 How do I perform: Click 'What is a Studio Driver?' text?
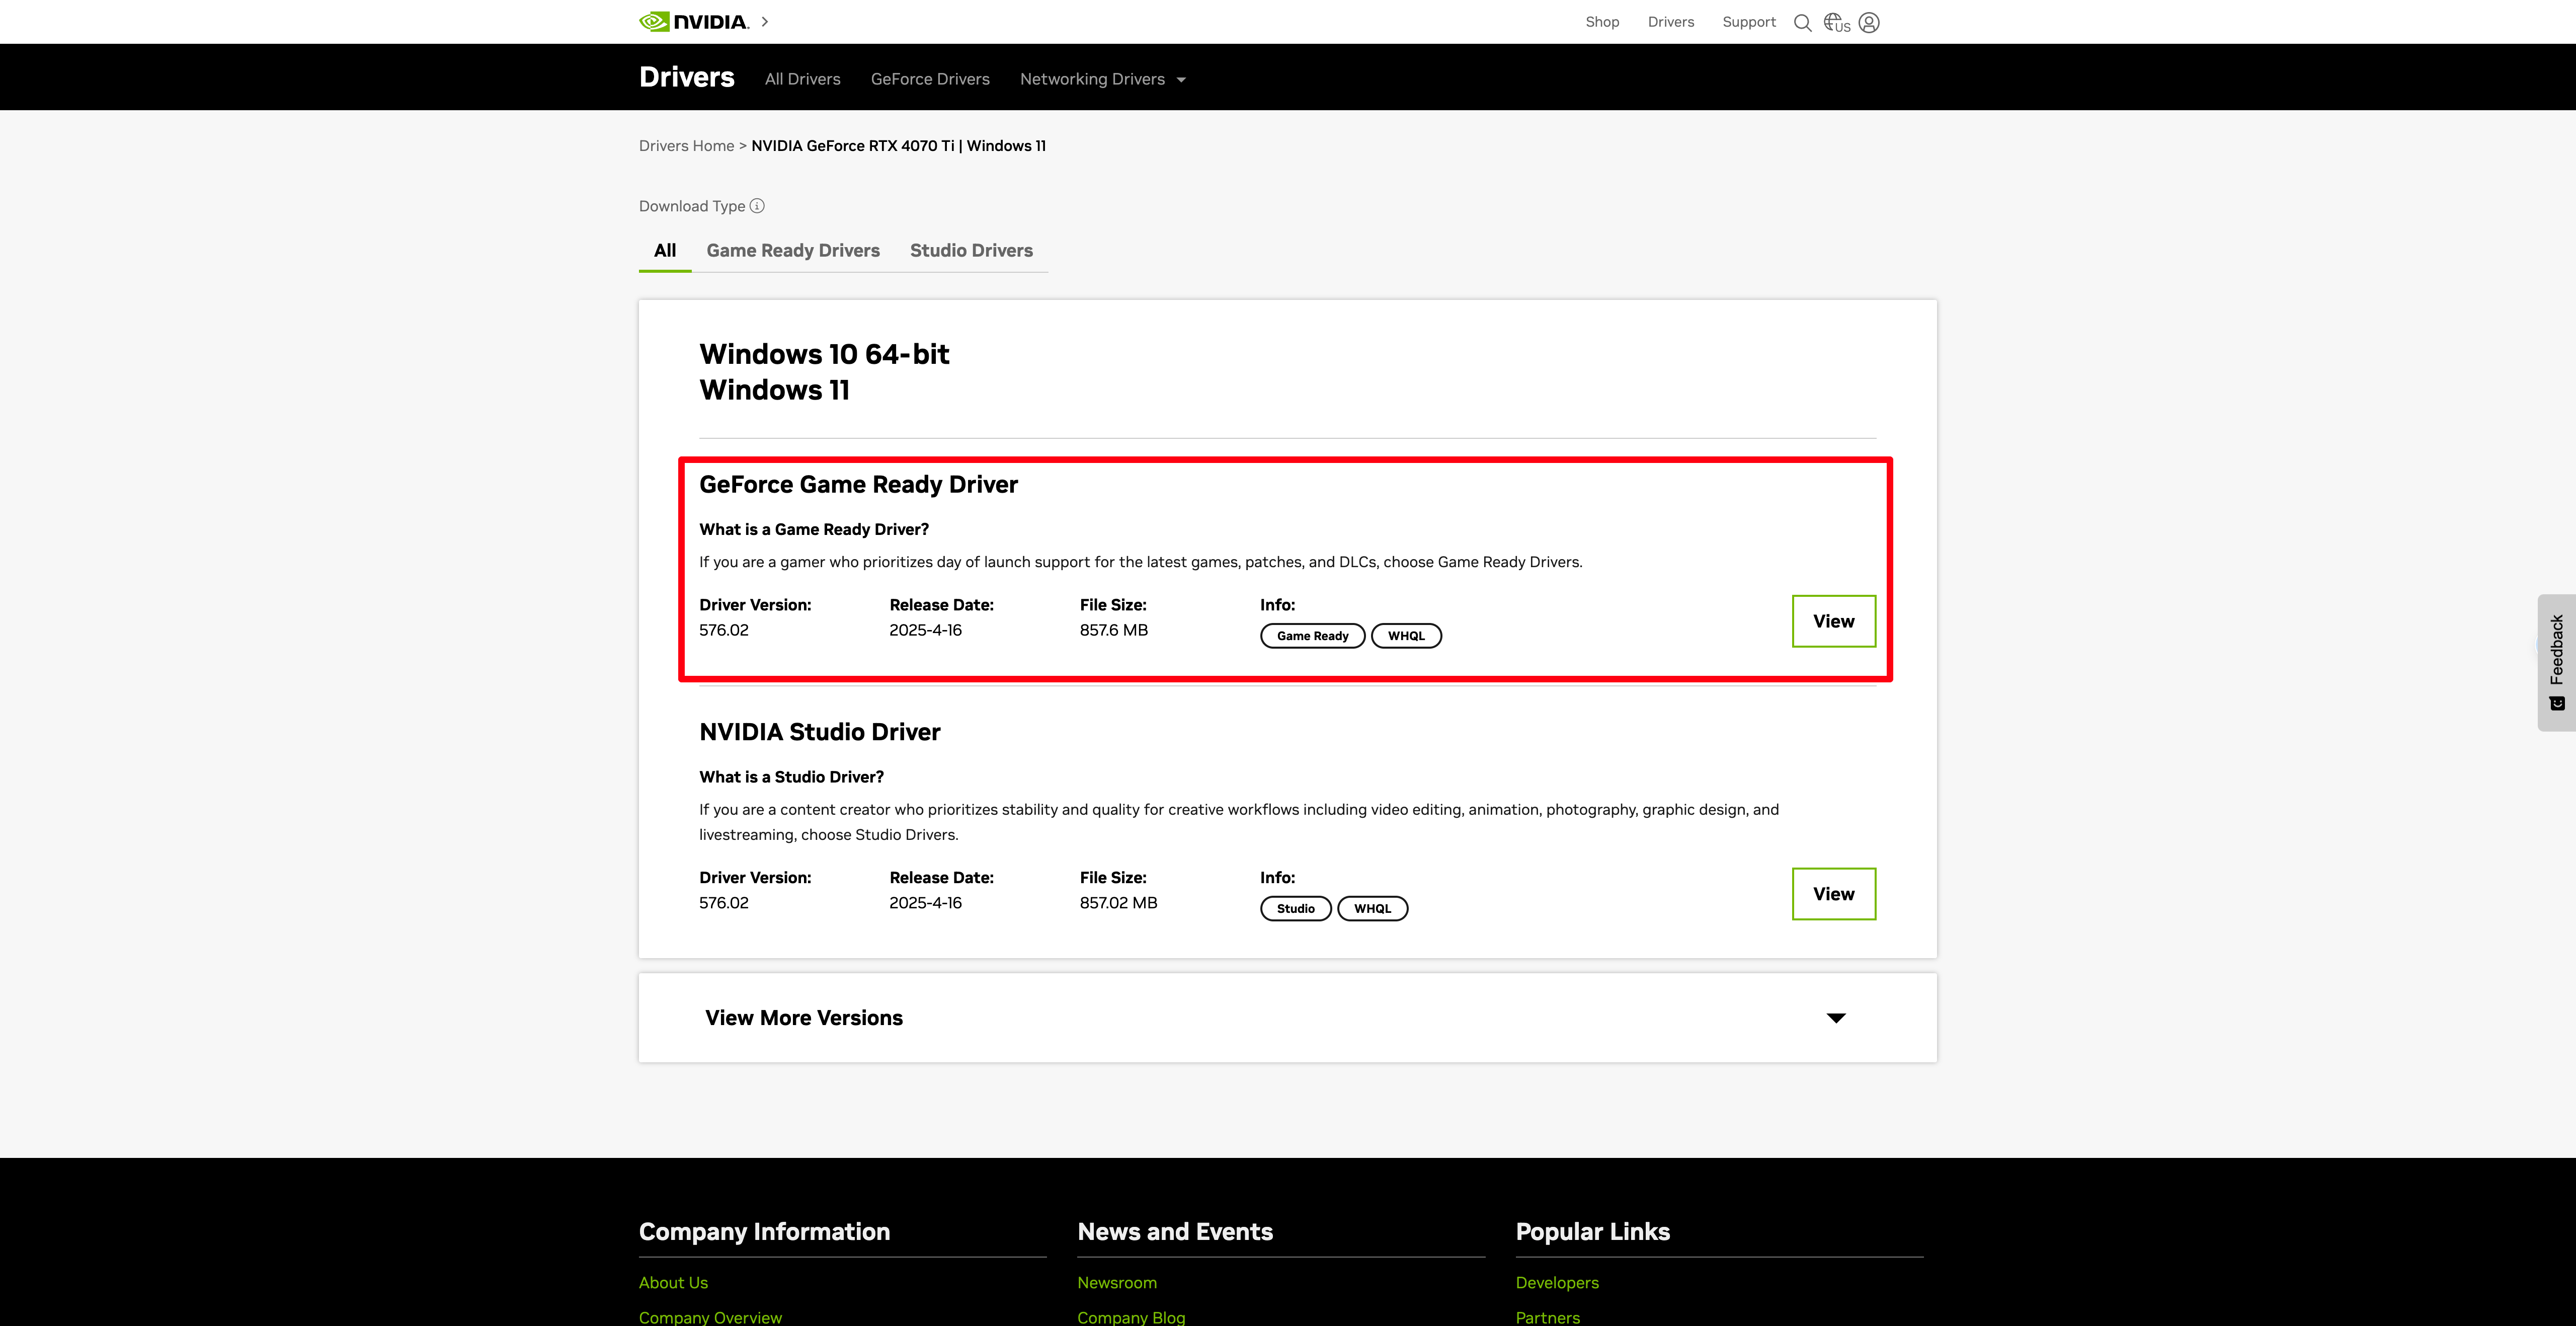click(x=791, y=777)
